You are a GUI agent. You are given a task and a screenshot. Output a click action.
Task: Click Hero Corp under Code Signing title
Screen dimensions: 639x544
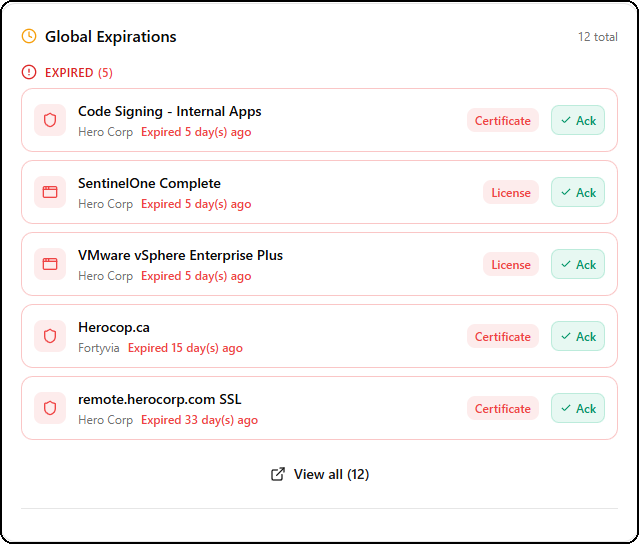(106, 132)
